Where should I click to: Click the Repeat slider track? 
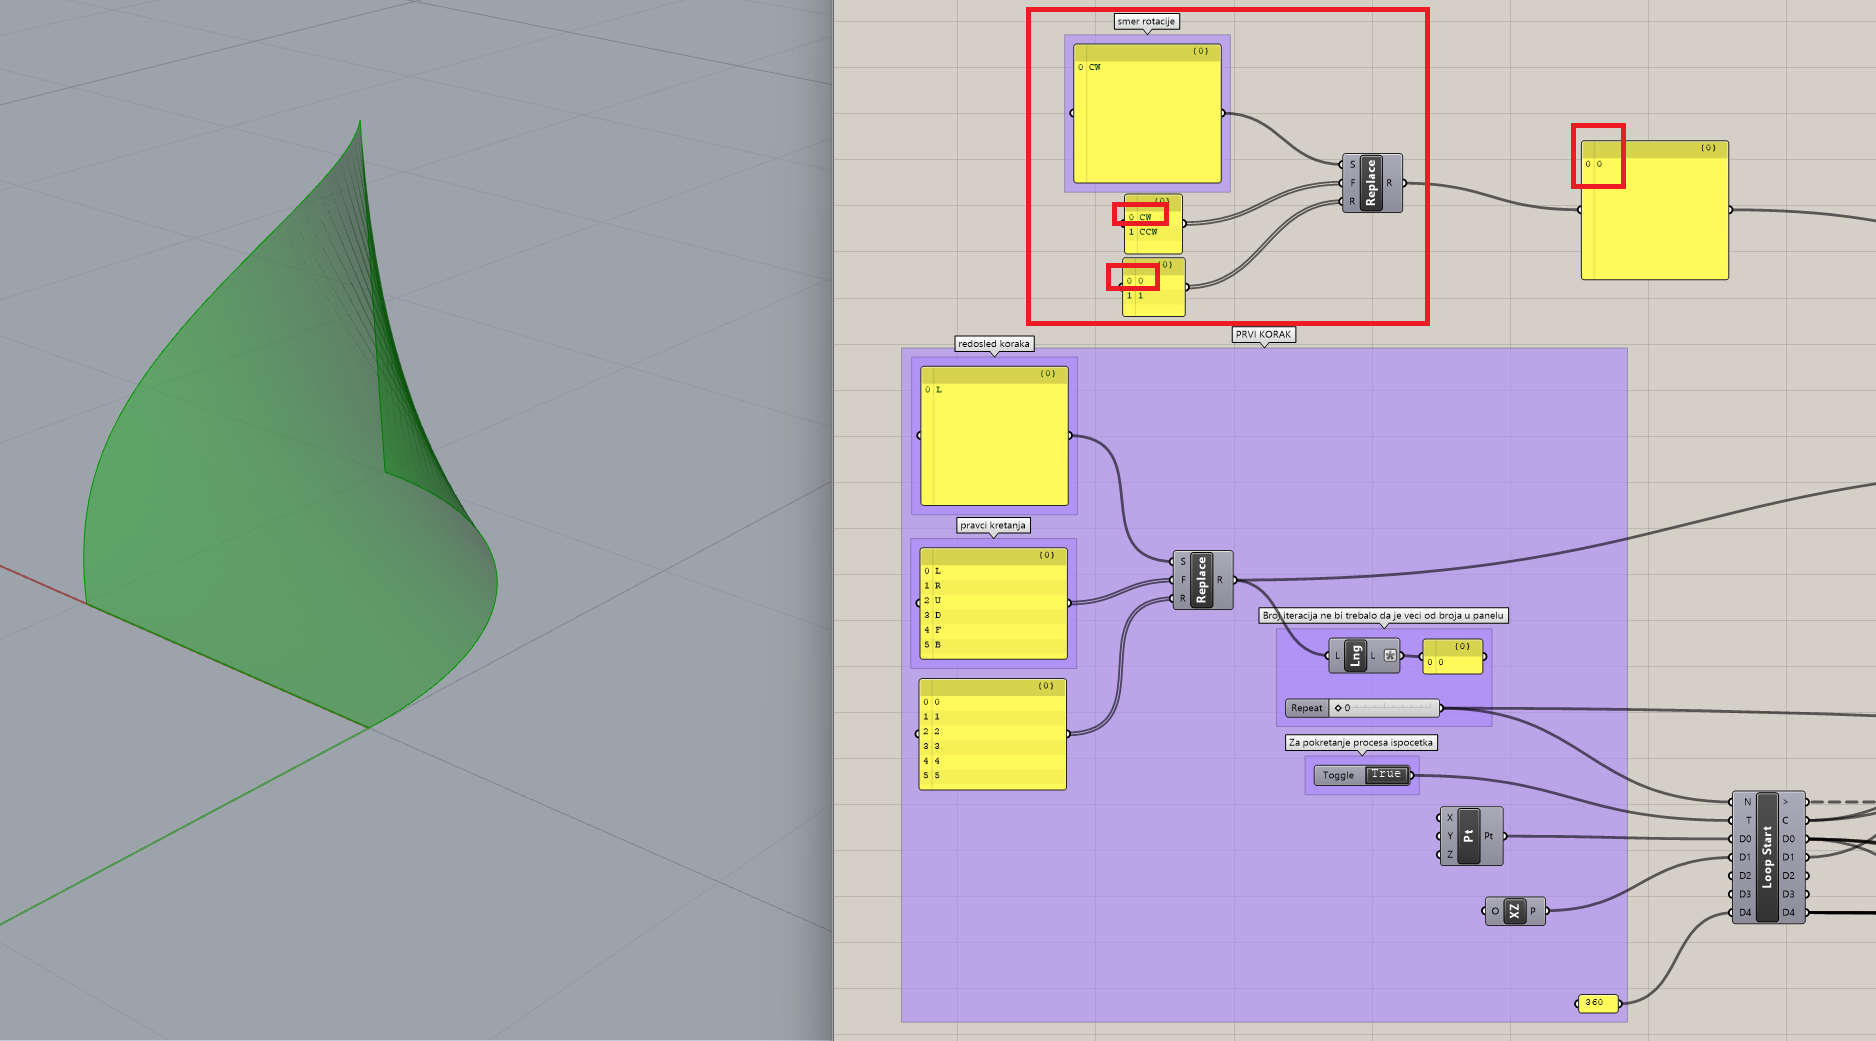point(1390,708)
